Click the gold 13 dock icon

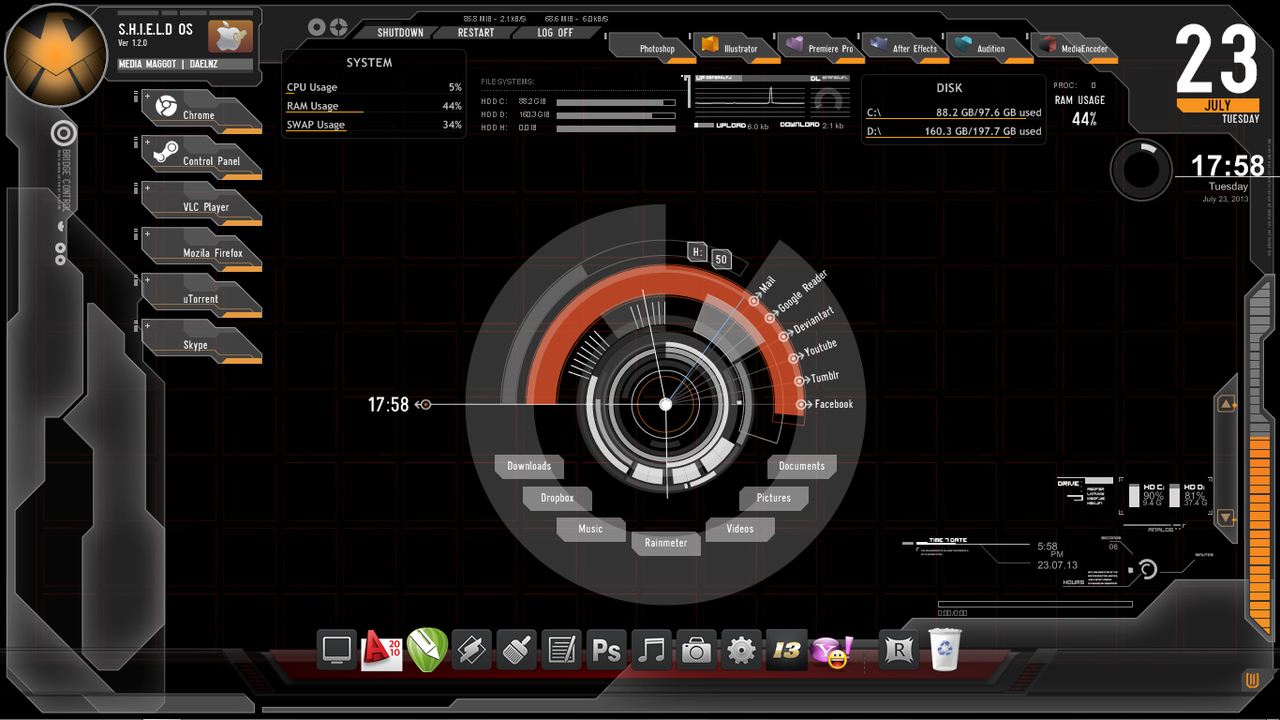(786, 650)
